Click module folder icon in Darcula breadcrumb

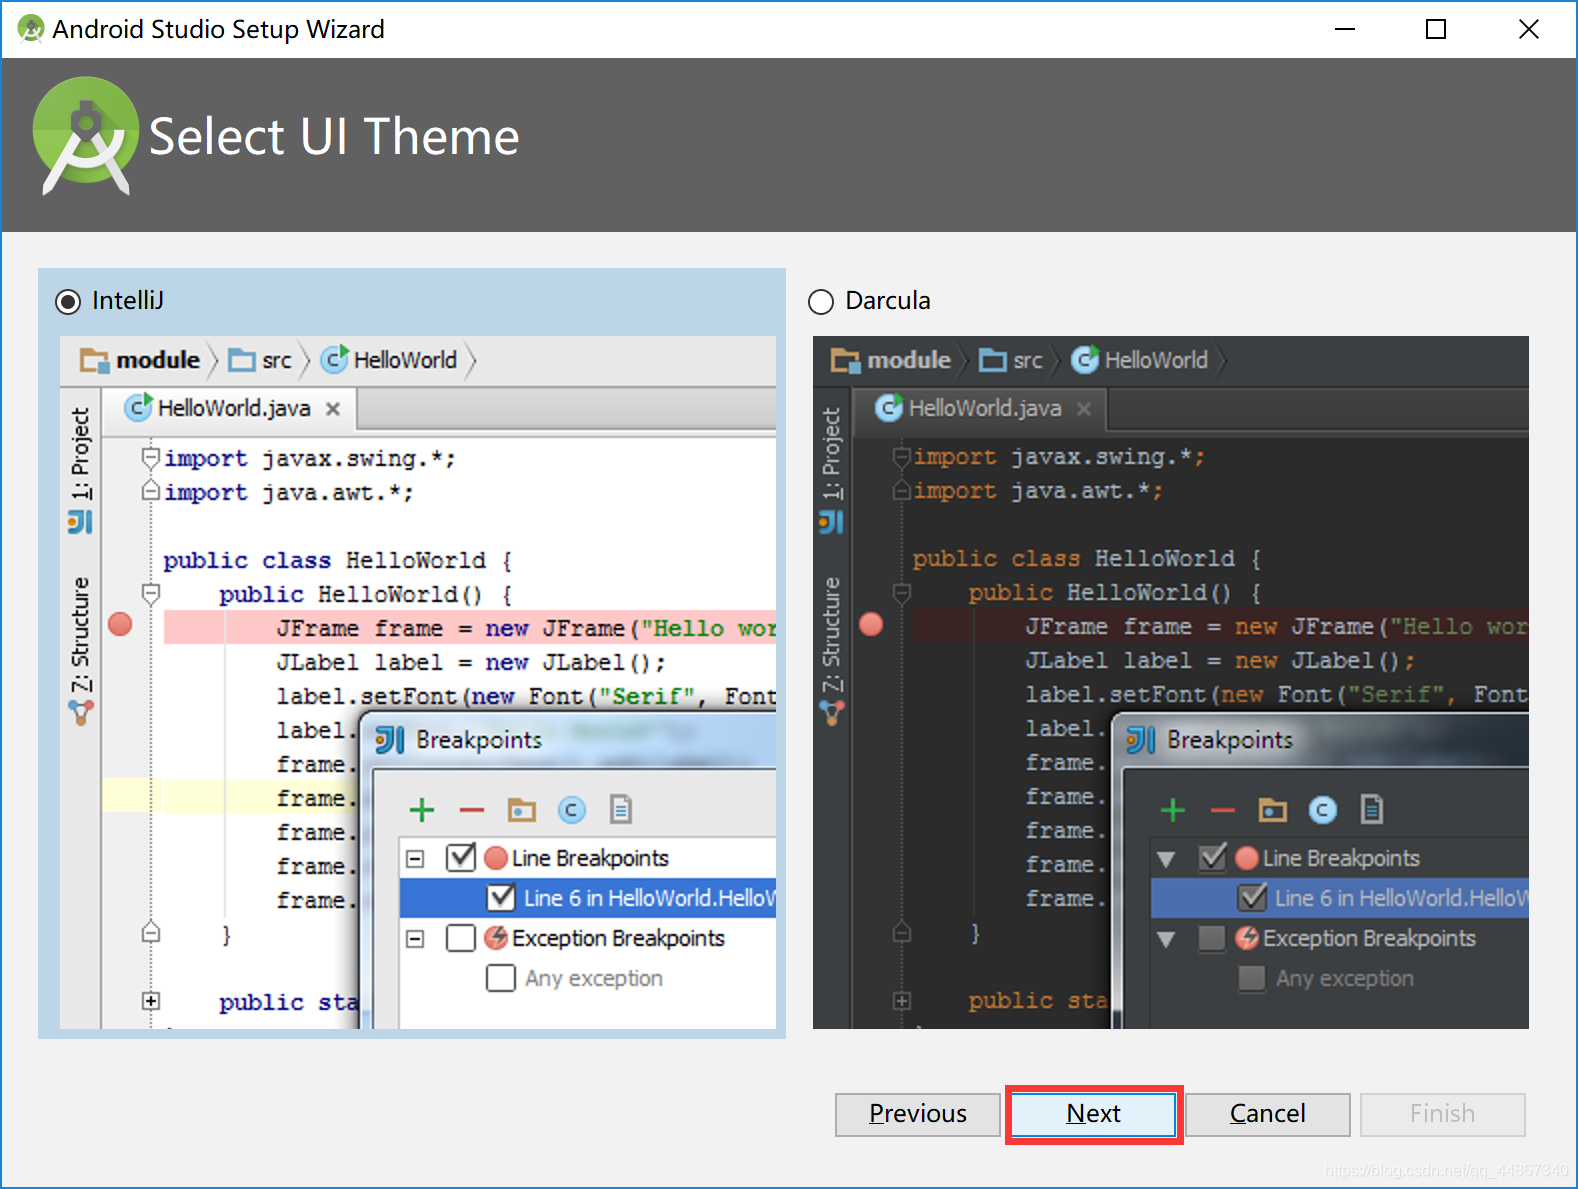pos(845,360)
